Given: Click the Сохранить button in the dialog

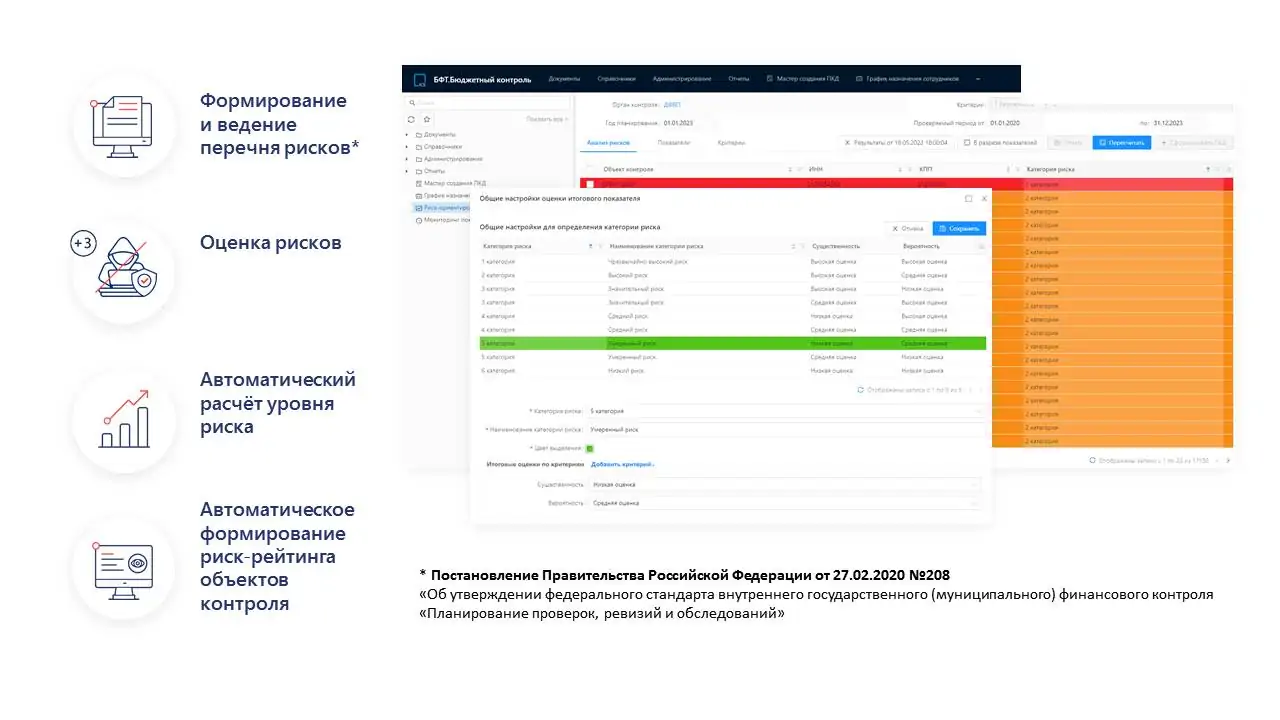Looking at the screenshot, I should point(959,228).
